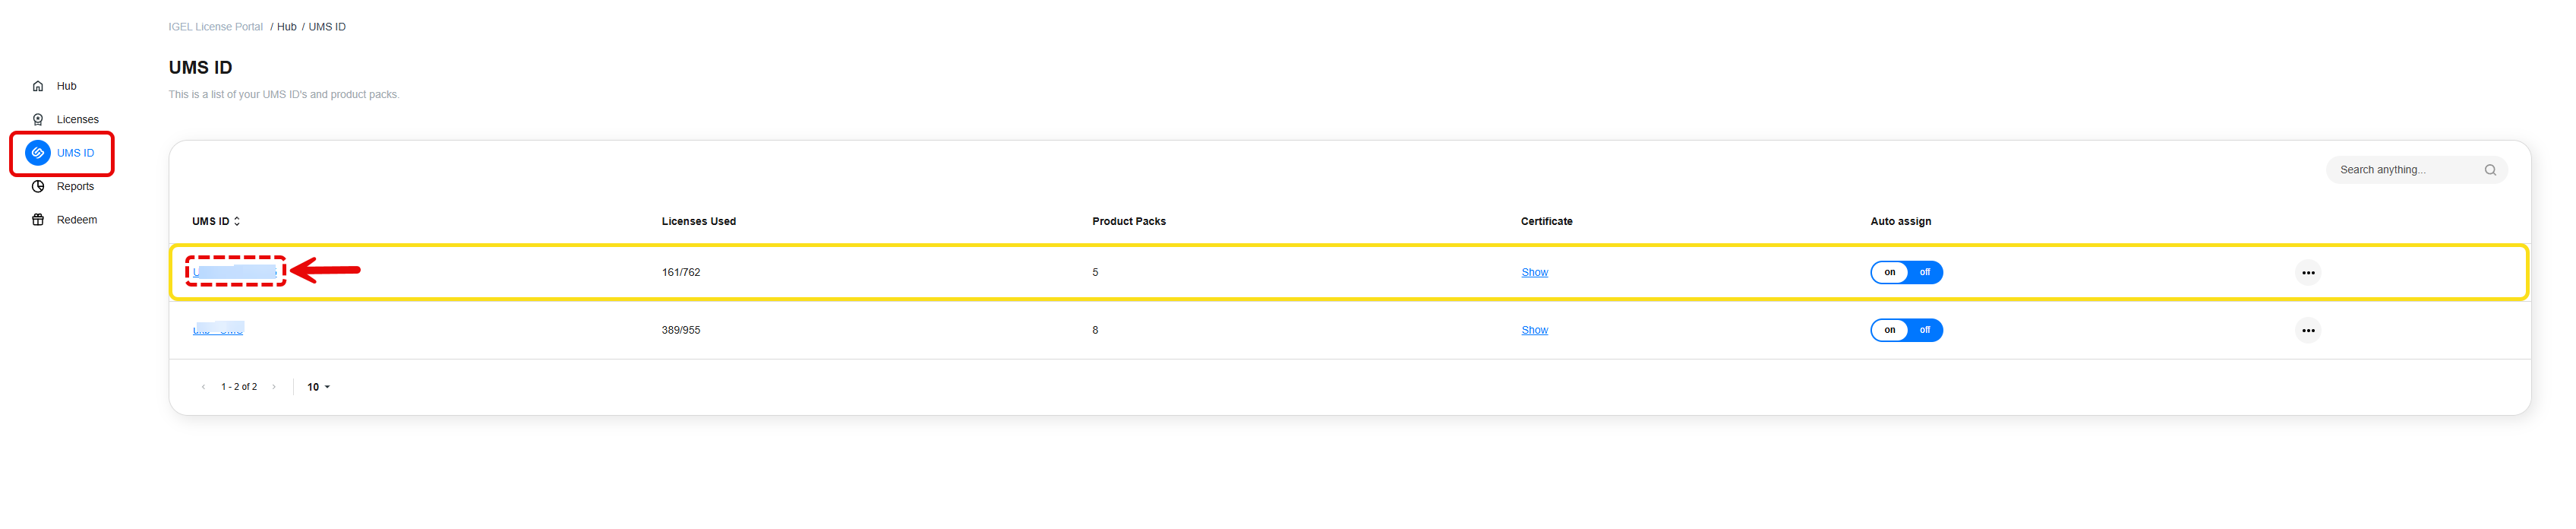Toggle auto assign for 389/955 row

[1905, 331]
